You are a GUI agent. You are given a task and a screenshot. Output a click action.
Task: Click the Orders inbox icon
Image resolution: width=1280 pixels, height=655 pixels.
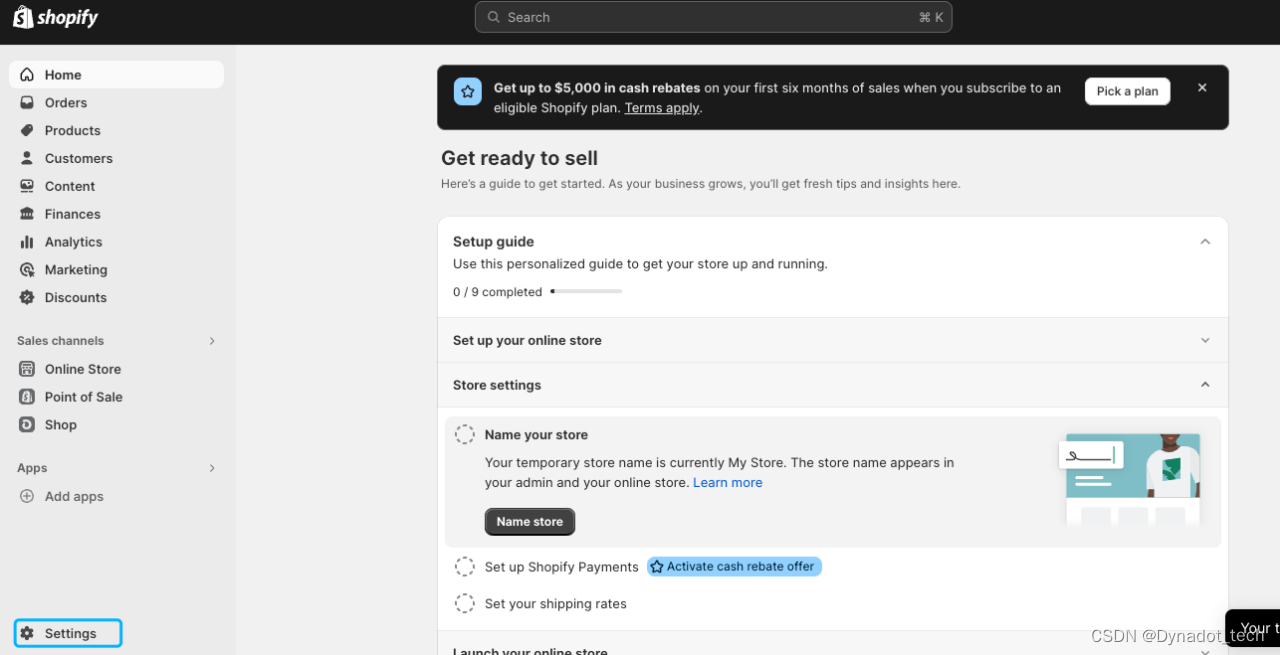point(27,103)
